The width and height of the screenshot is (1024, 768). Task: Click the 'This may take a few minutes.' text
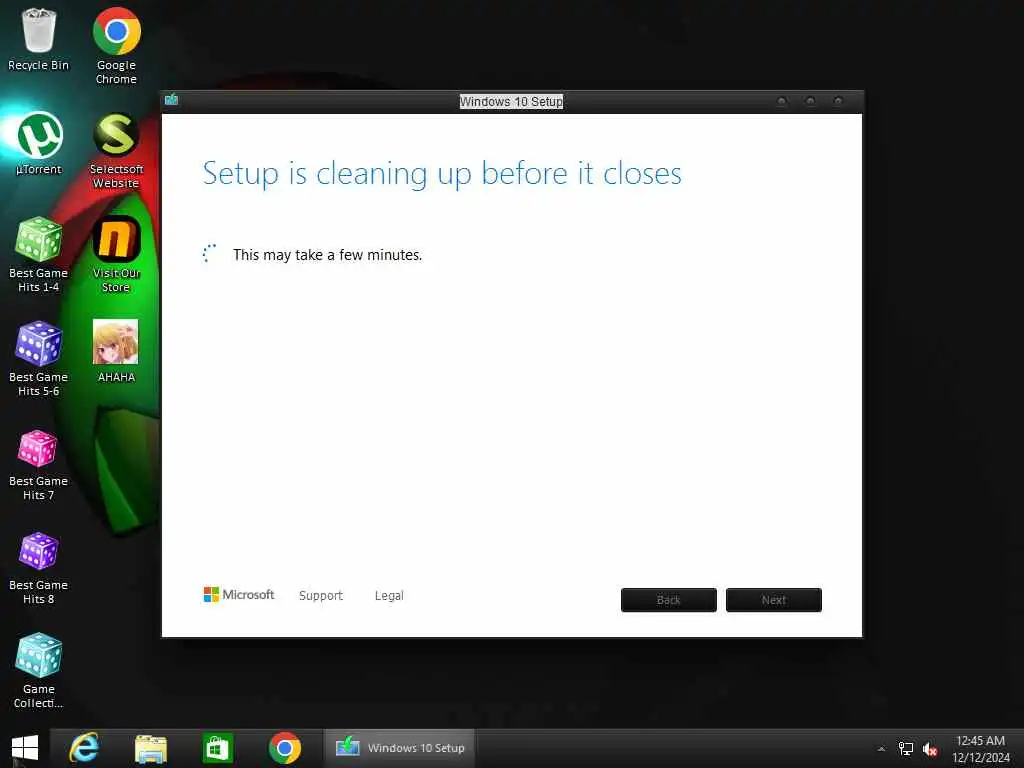tap(327, 255)
